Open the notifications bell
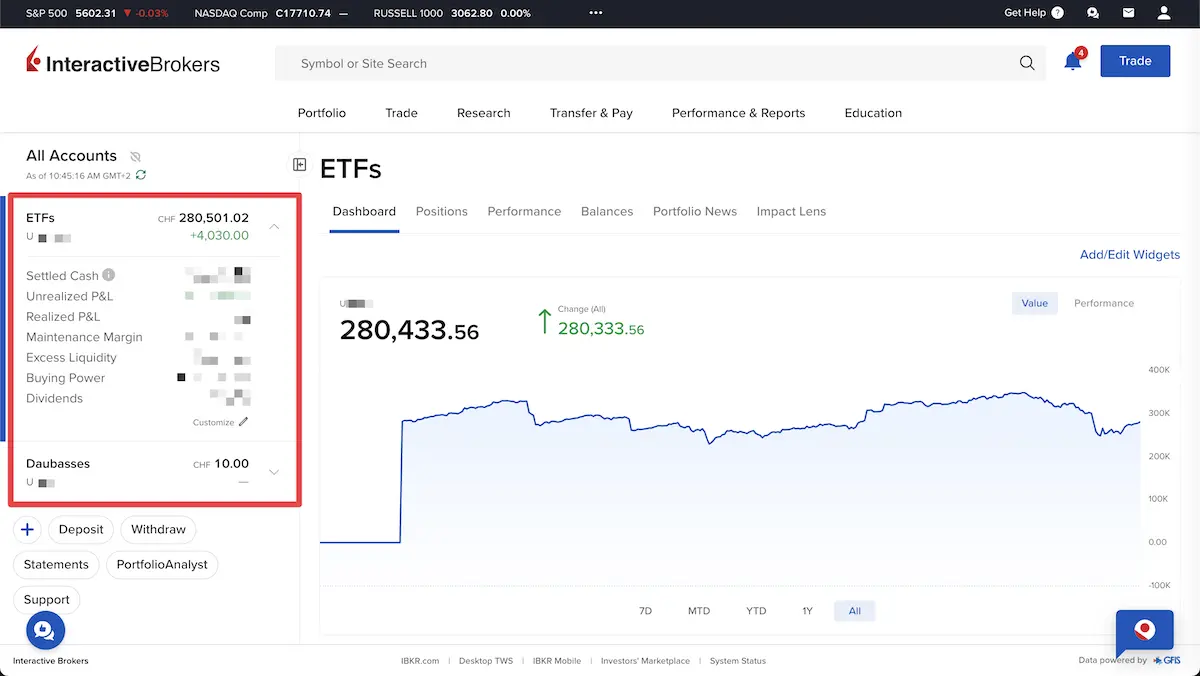The width and height of the screenshot is (1200, 676). coord(1073,61)
